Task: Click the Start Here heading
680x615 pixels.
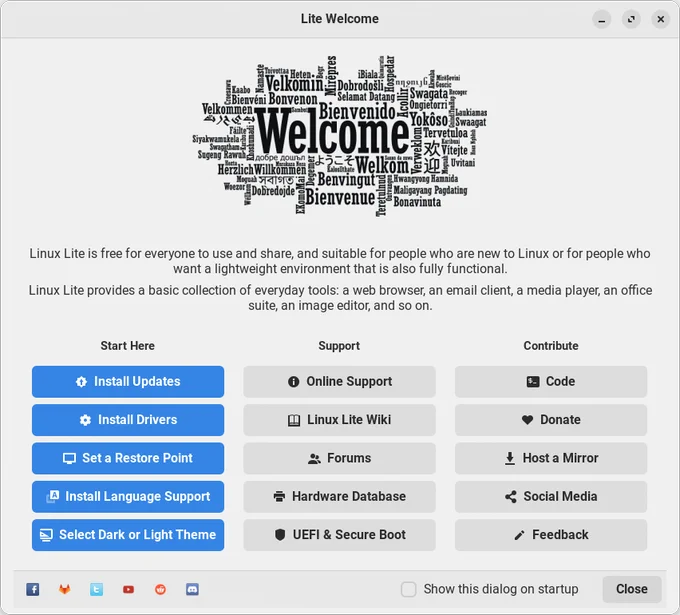Action: [x=128, y=346]
